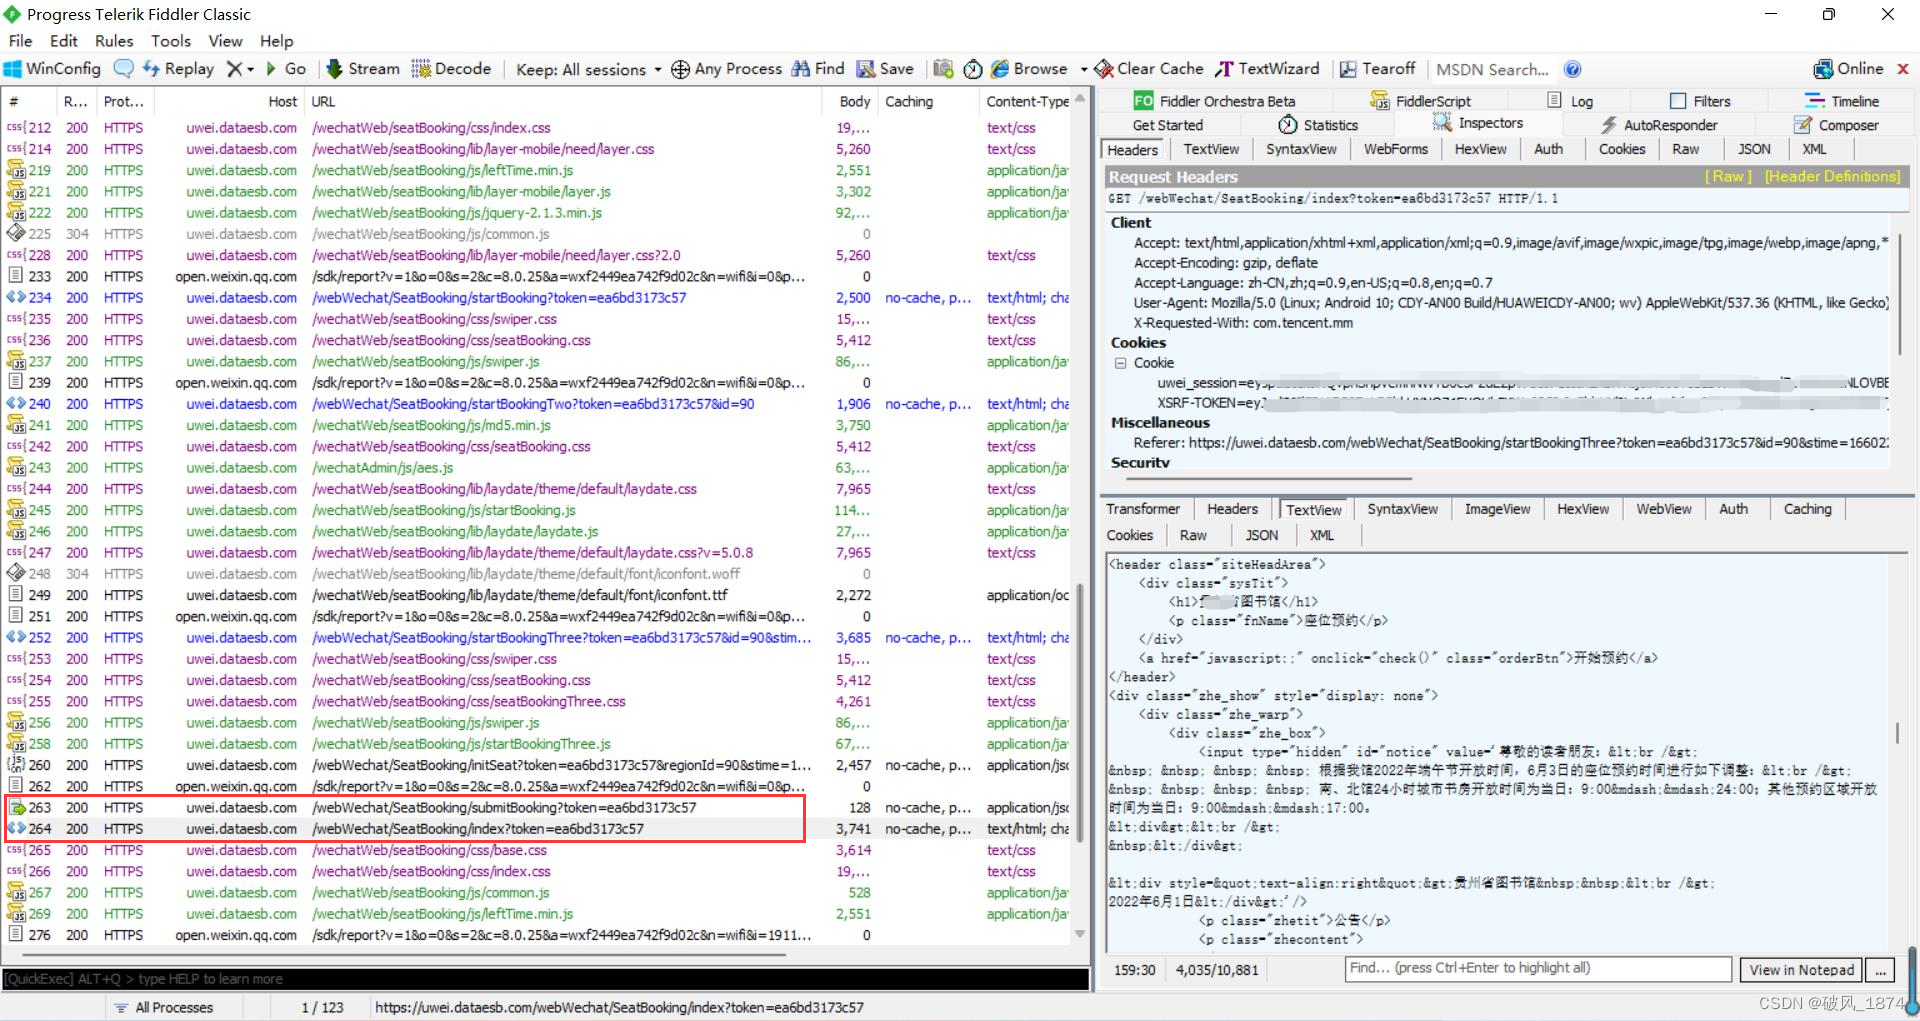Click the Replay button
Screen dimensions: 1920x1021
pyautogui.click(x=178, y=69)
